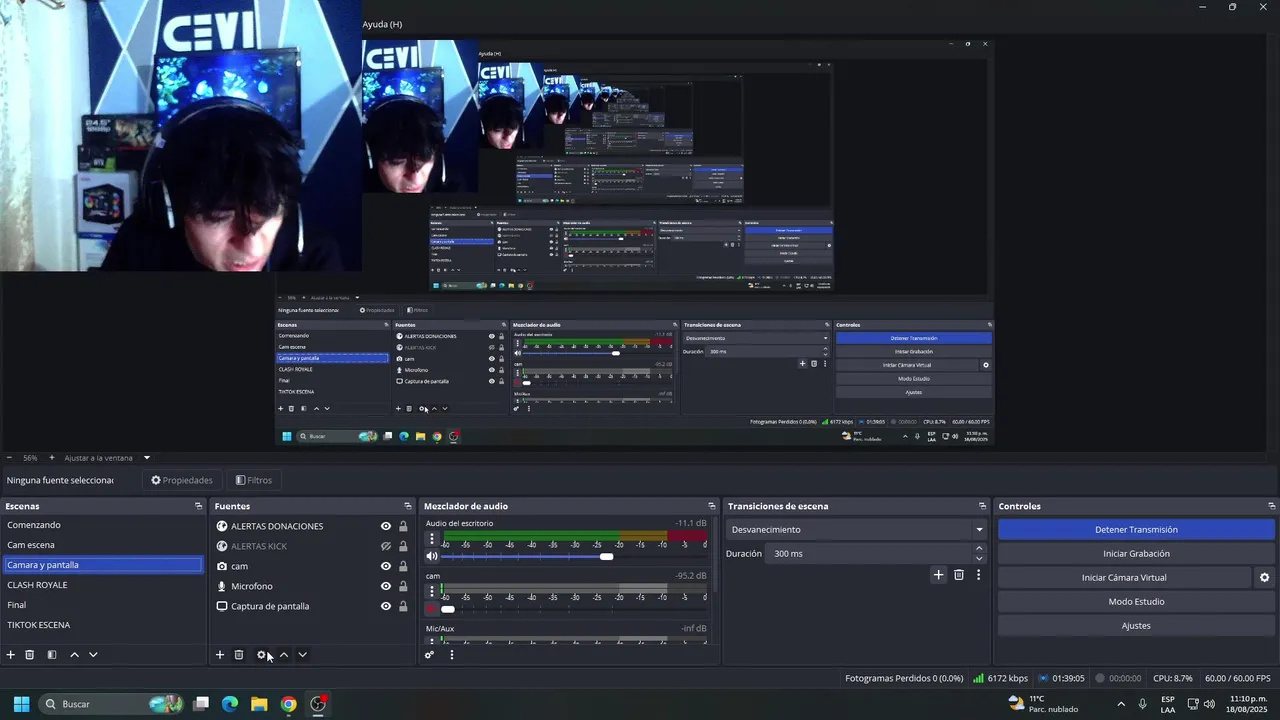Viewport: 1280px width, 720px height.
Task: Move source down in Fuentes toolbar
Action: [302, 655]
